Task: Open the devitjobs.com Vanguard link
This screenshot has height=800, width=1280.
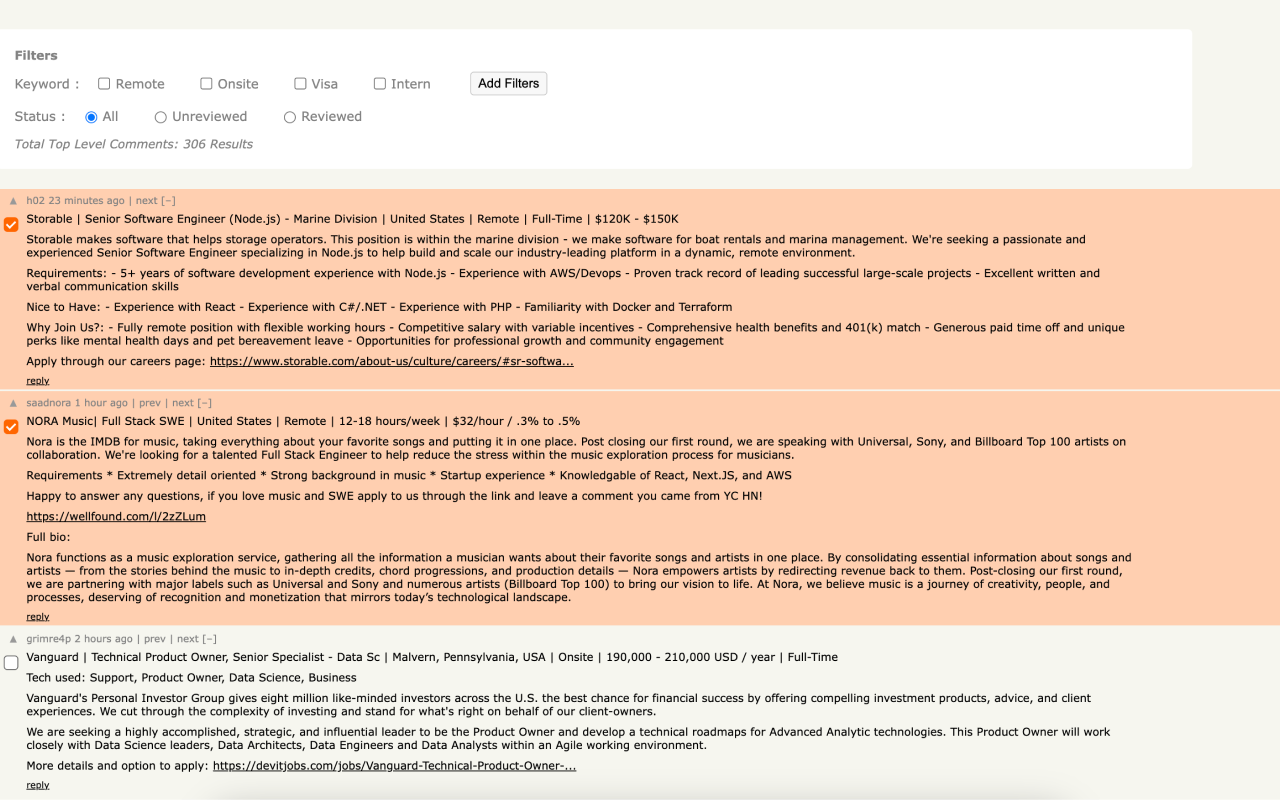Action: tap(394, 766)
